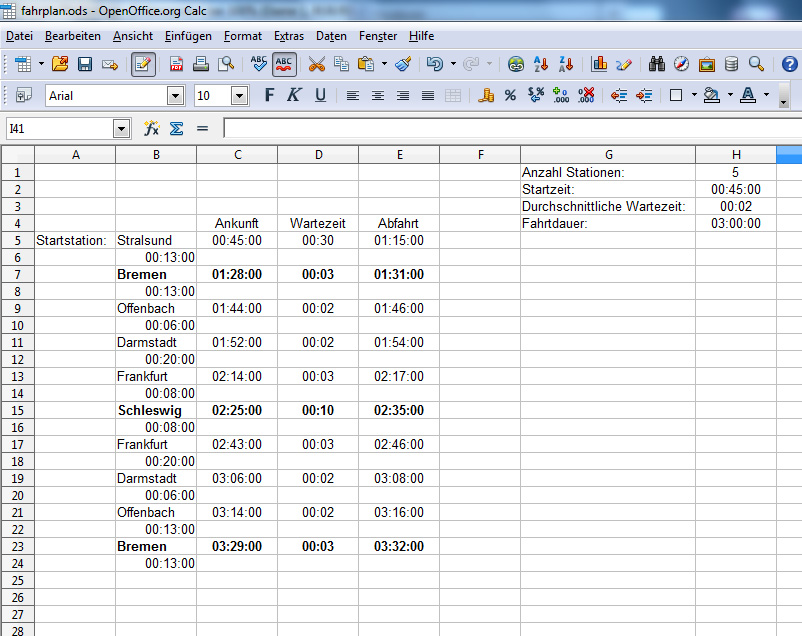The image size is (802, 636).
Task: Toggle bold formatting
Action: point(268,96)
